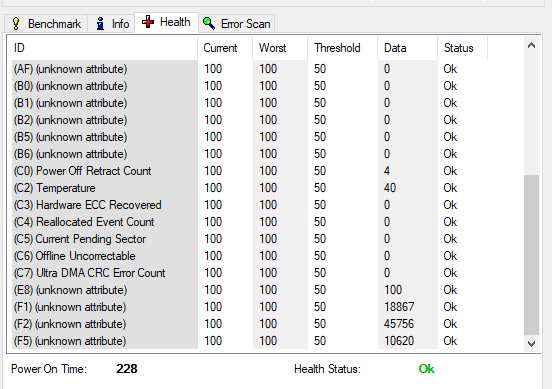
Task: Click the scrollbar up arrow
Action: (x=531, y=45)
